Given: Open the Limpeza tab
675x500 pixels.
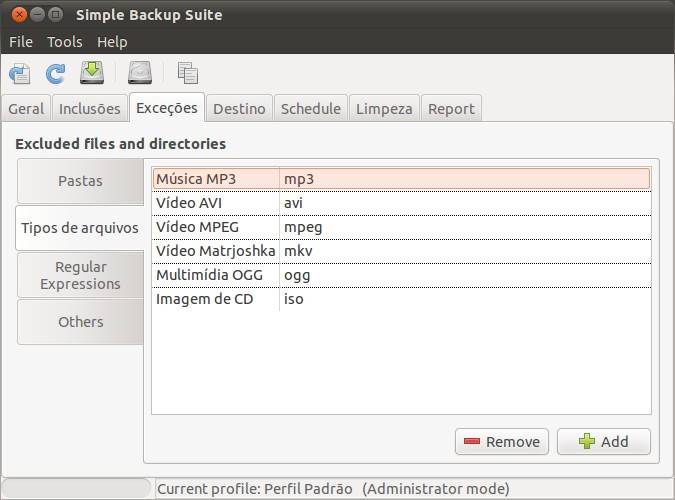Looking at the screenshot, I should pyautogui.click(x=384, y=109).
